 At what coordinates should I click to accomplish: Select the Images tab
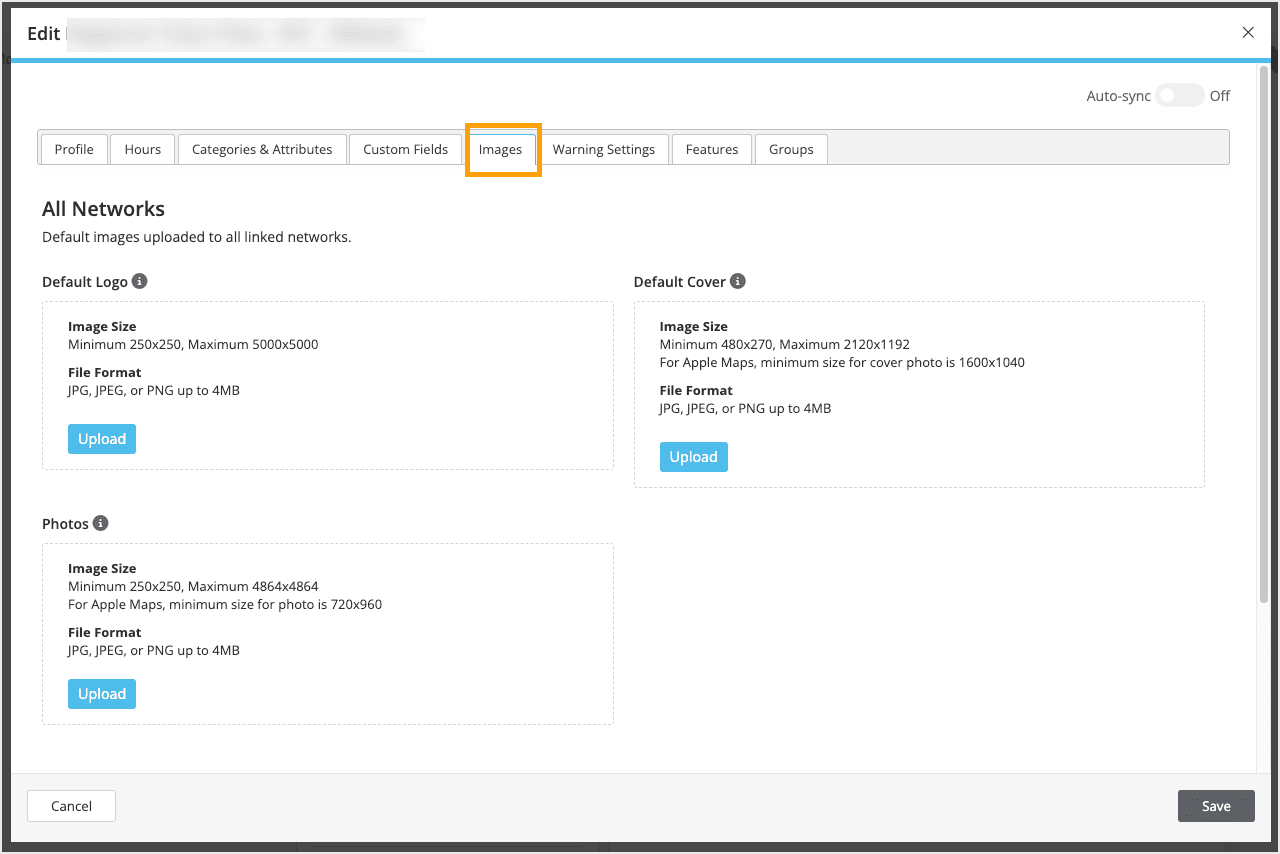(x=501, y=149)
